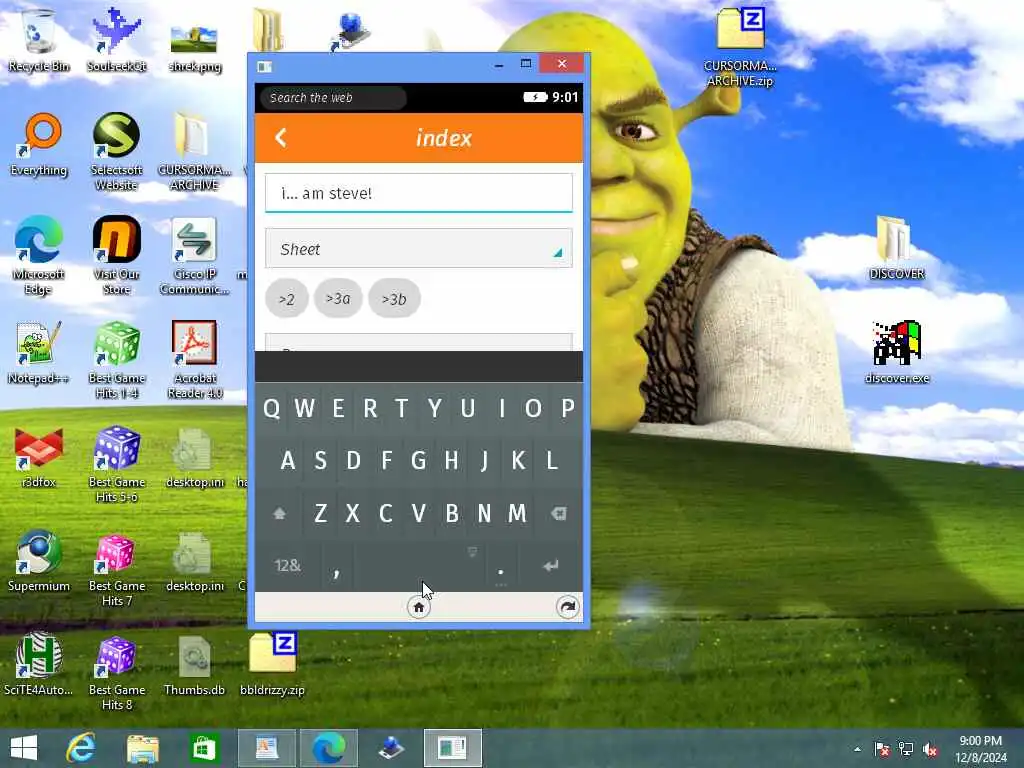Tap the enter key on the keyboard
This screenshot has width=1024, height=768.
(551, 566)
